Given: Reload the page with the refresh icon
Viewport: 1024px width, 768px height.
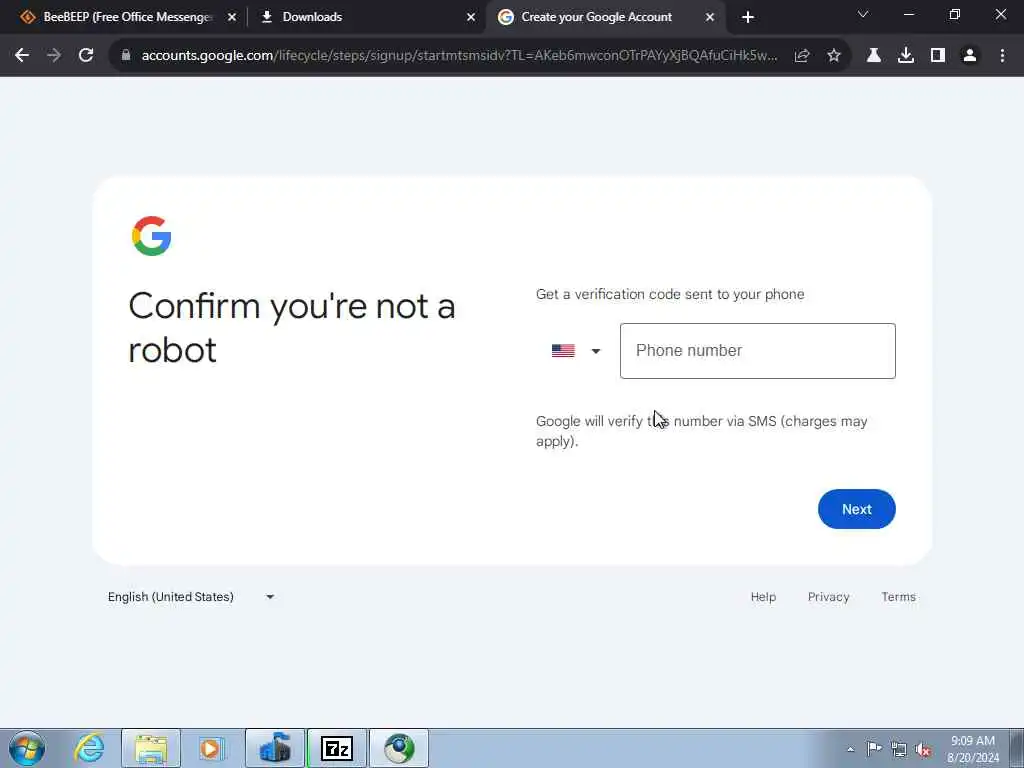Looking at the screenshot, I should [86, 56].
